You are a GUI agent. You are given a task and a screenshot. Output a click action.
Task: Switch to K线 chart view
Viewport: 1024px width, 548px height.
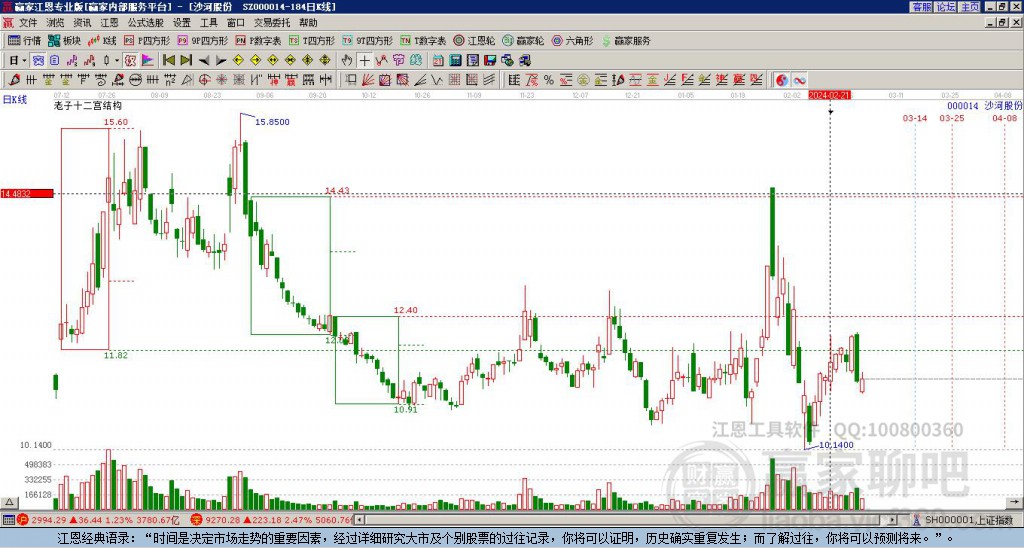click(x=103, y=40)
